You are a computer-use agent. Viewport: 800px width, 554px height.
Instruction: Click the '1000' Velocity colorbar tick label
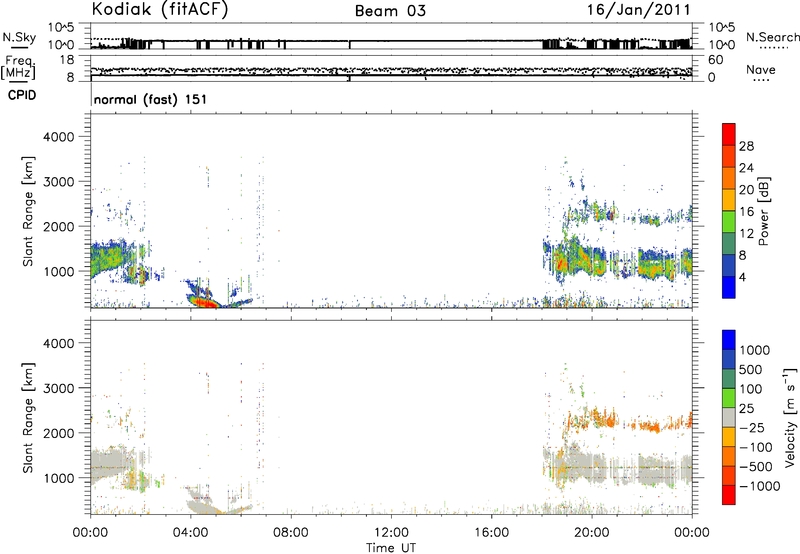click(x=754, y=350)
